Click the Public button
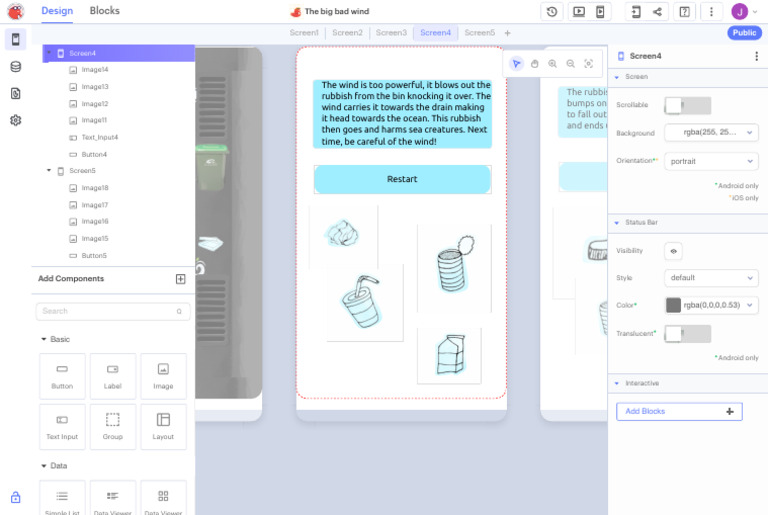The width and height of the screenshot is (768, 515). pos(744,33)
